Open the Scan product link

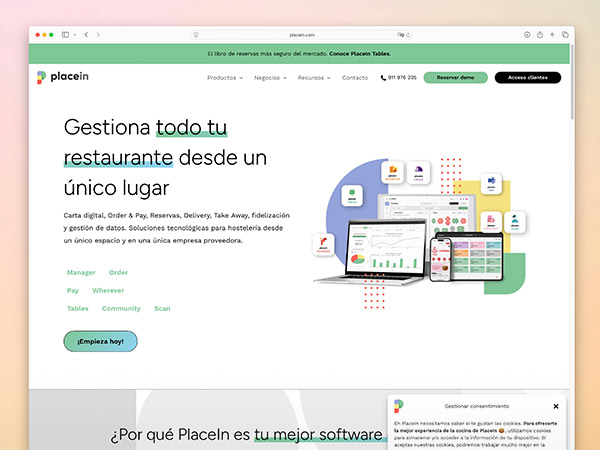[x=162, y=308]
